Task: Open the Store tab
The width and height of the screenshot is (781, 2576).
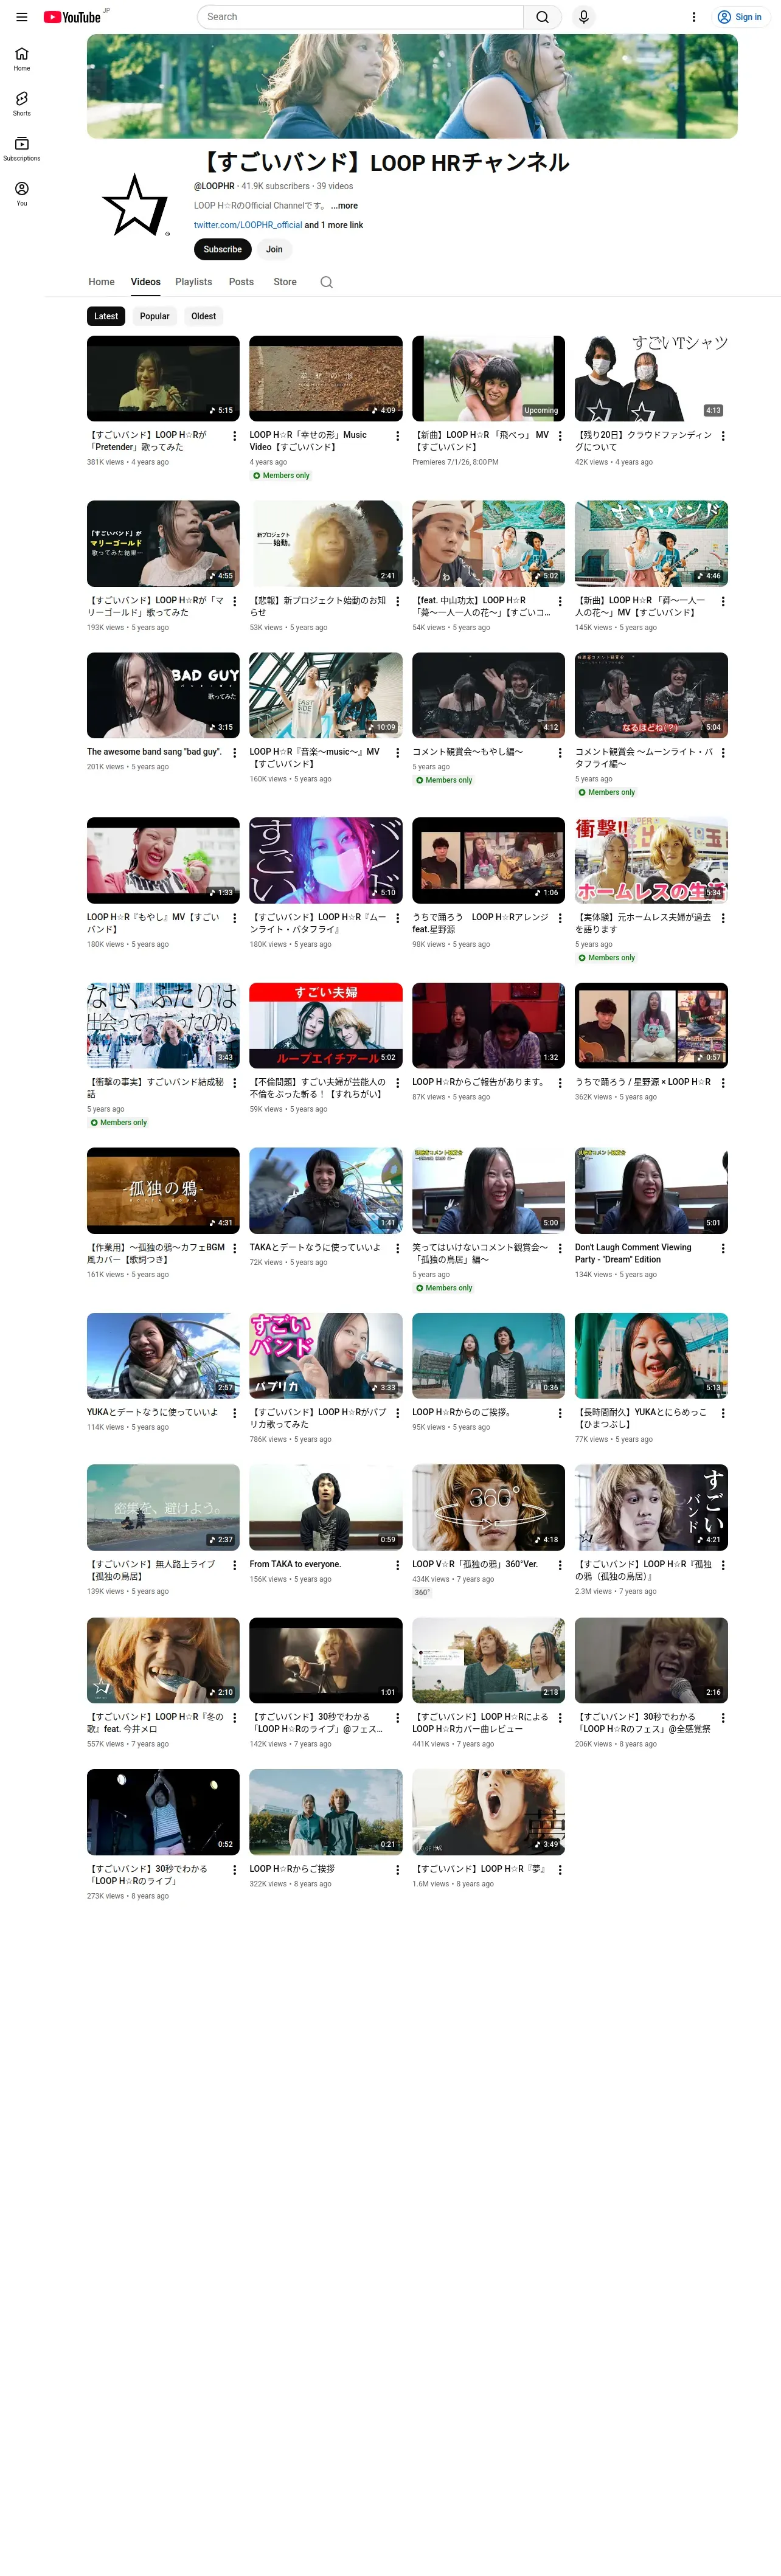Action: click(x=285, y=282)
